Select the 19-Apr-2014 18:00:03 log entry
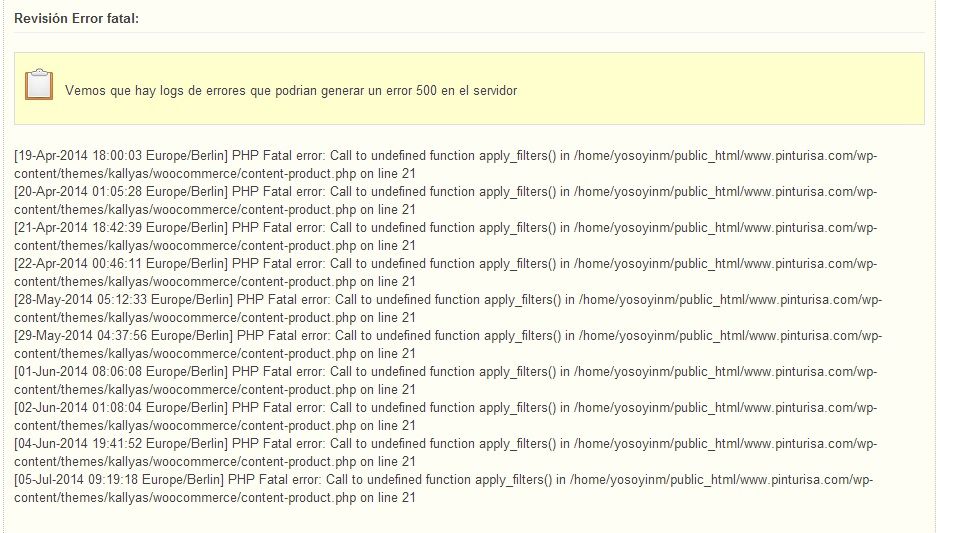Screen dimensions: 960x533 [x=446, y=165]
